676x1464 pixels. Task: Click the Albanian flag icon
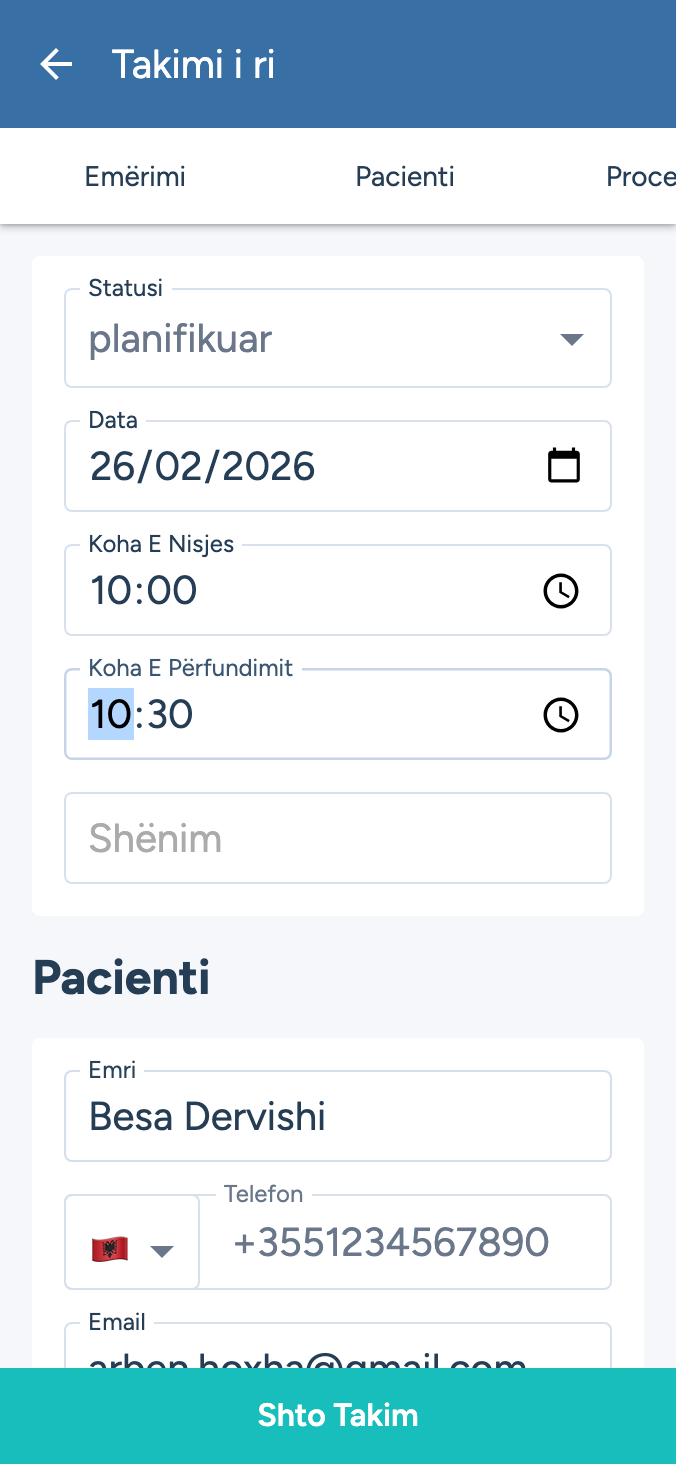(x=110, y=1249)
